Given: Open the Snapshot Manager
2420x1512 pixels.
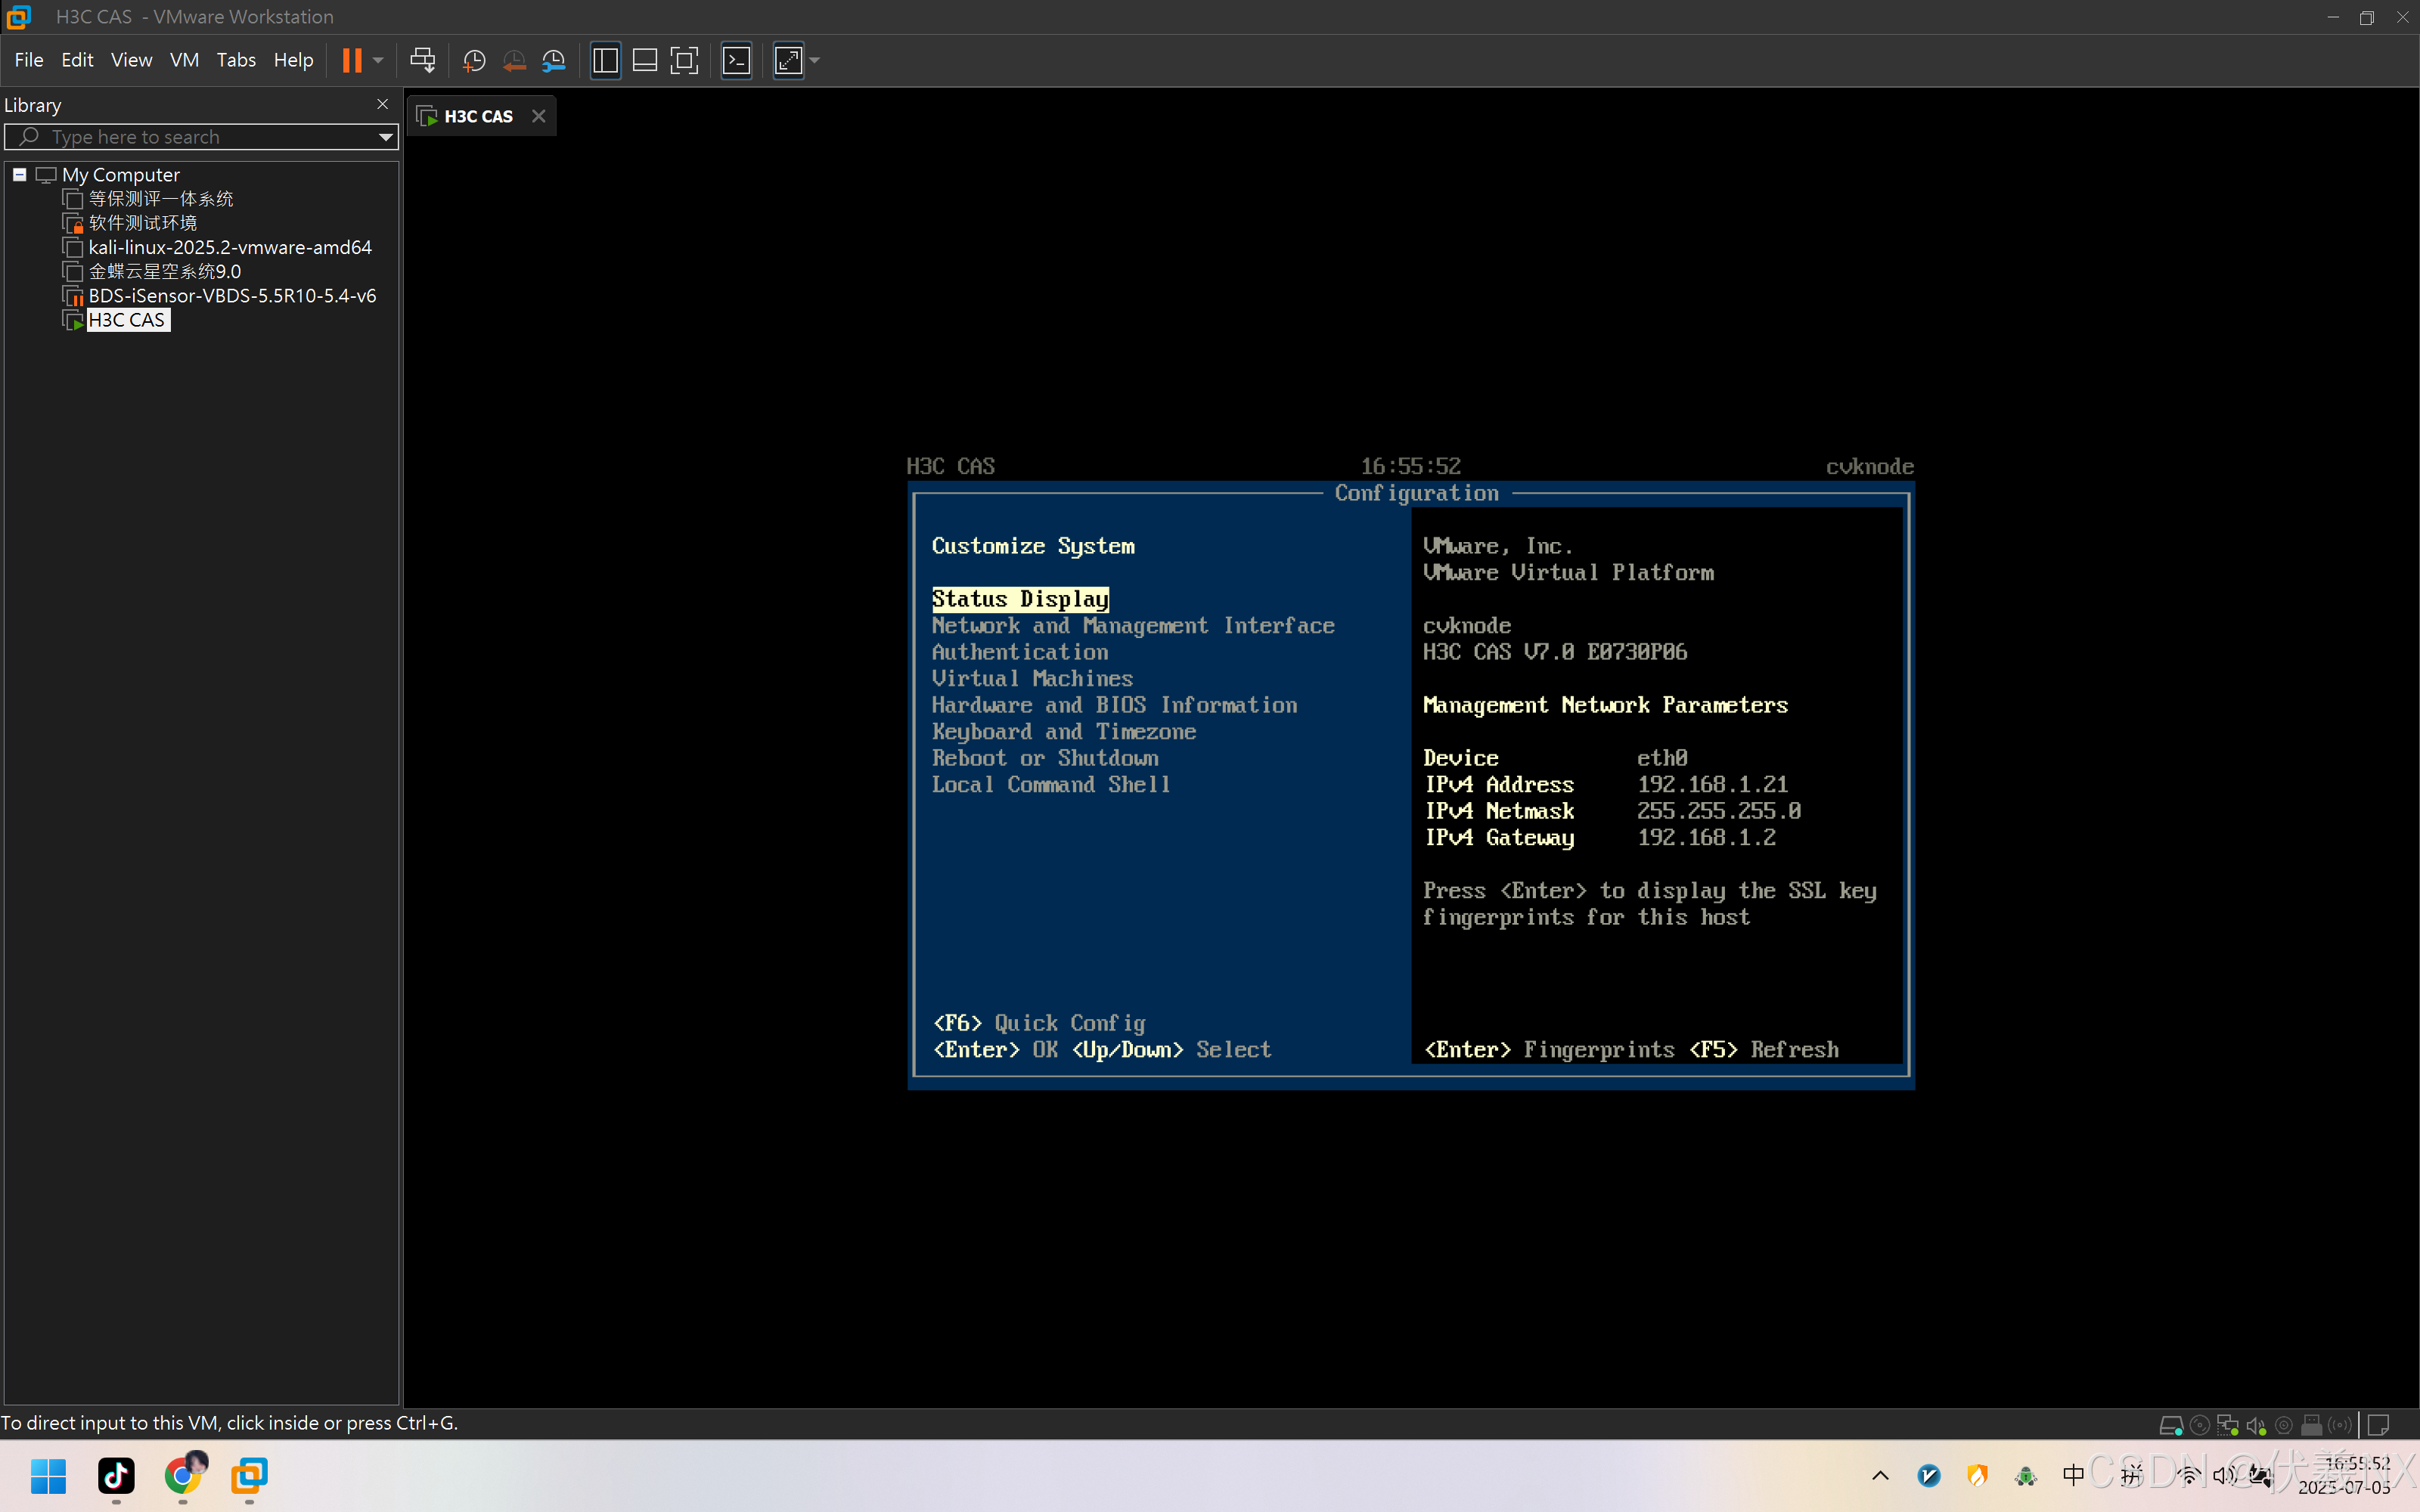Looking at the screenshot, I should [x=553, y=60].
